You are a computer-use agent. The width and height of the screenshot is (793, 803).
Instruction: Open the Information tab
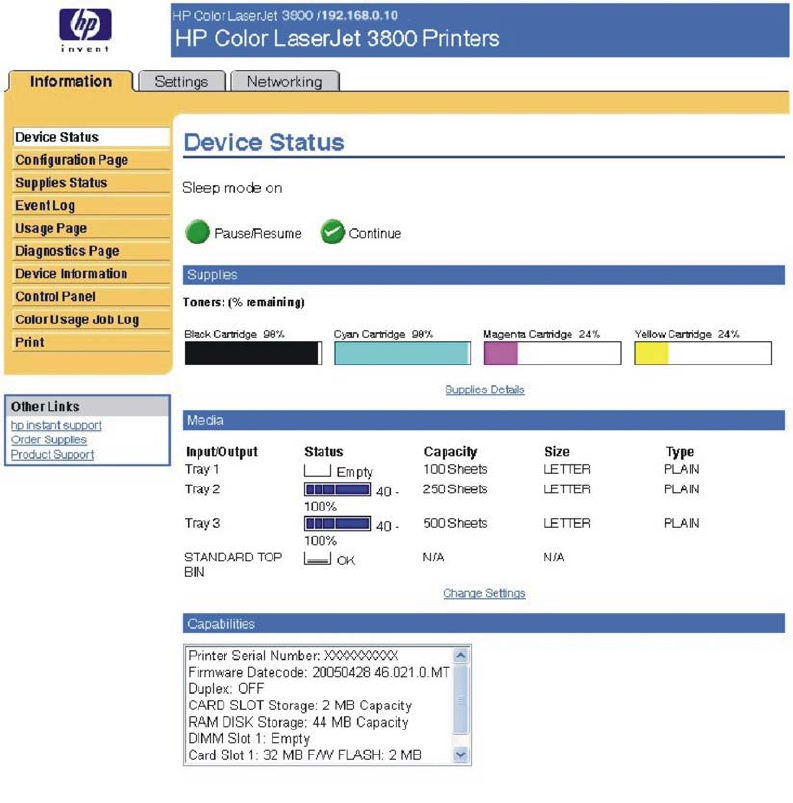coord(71,81)
